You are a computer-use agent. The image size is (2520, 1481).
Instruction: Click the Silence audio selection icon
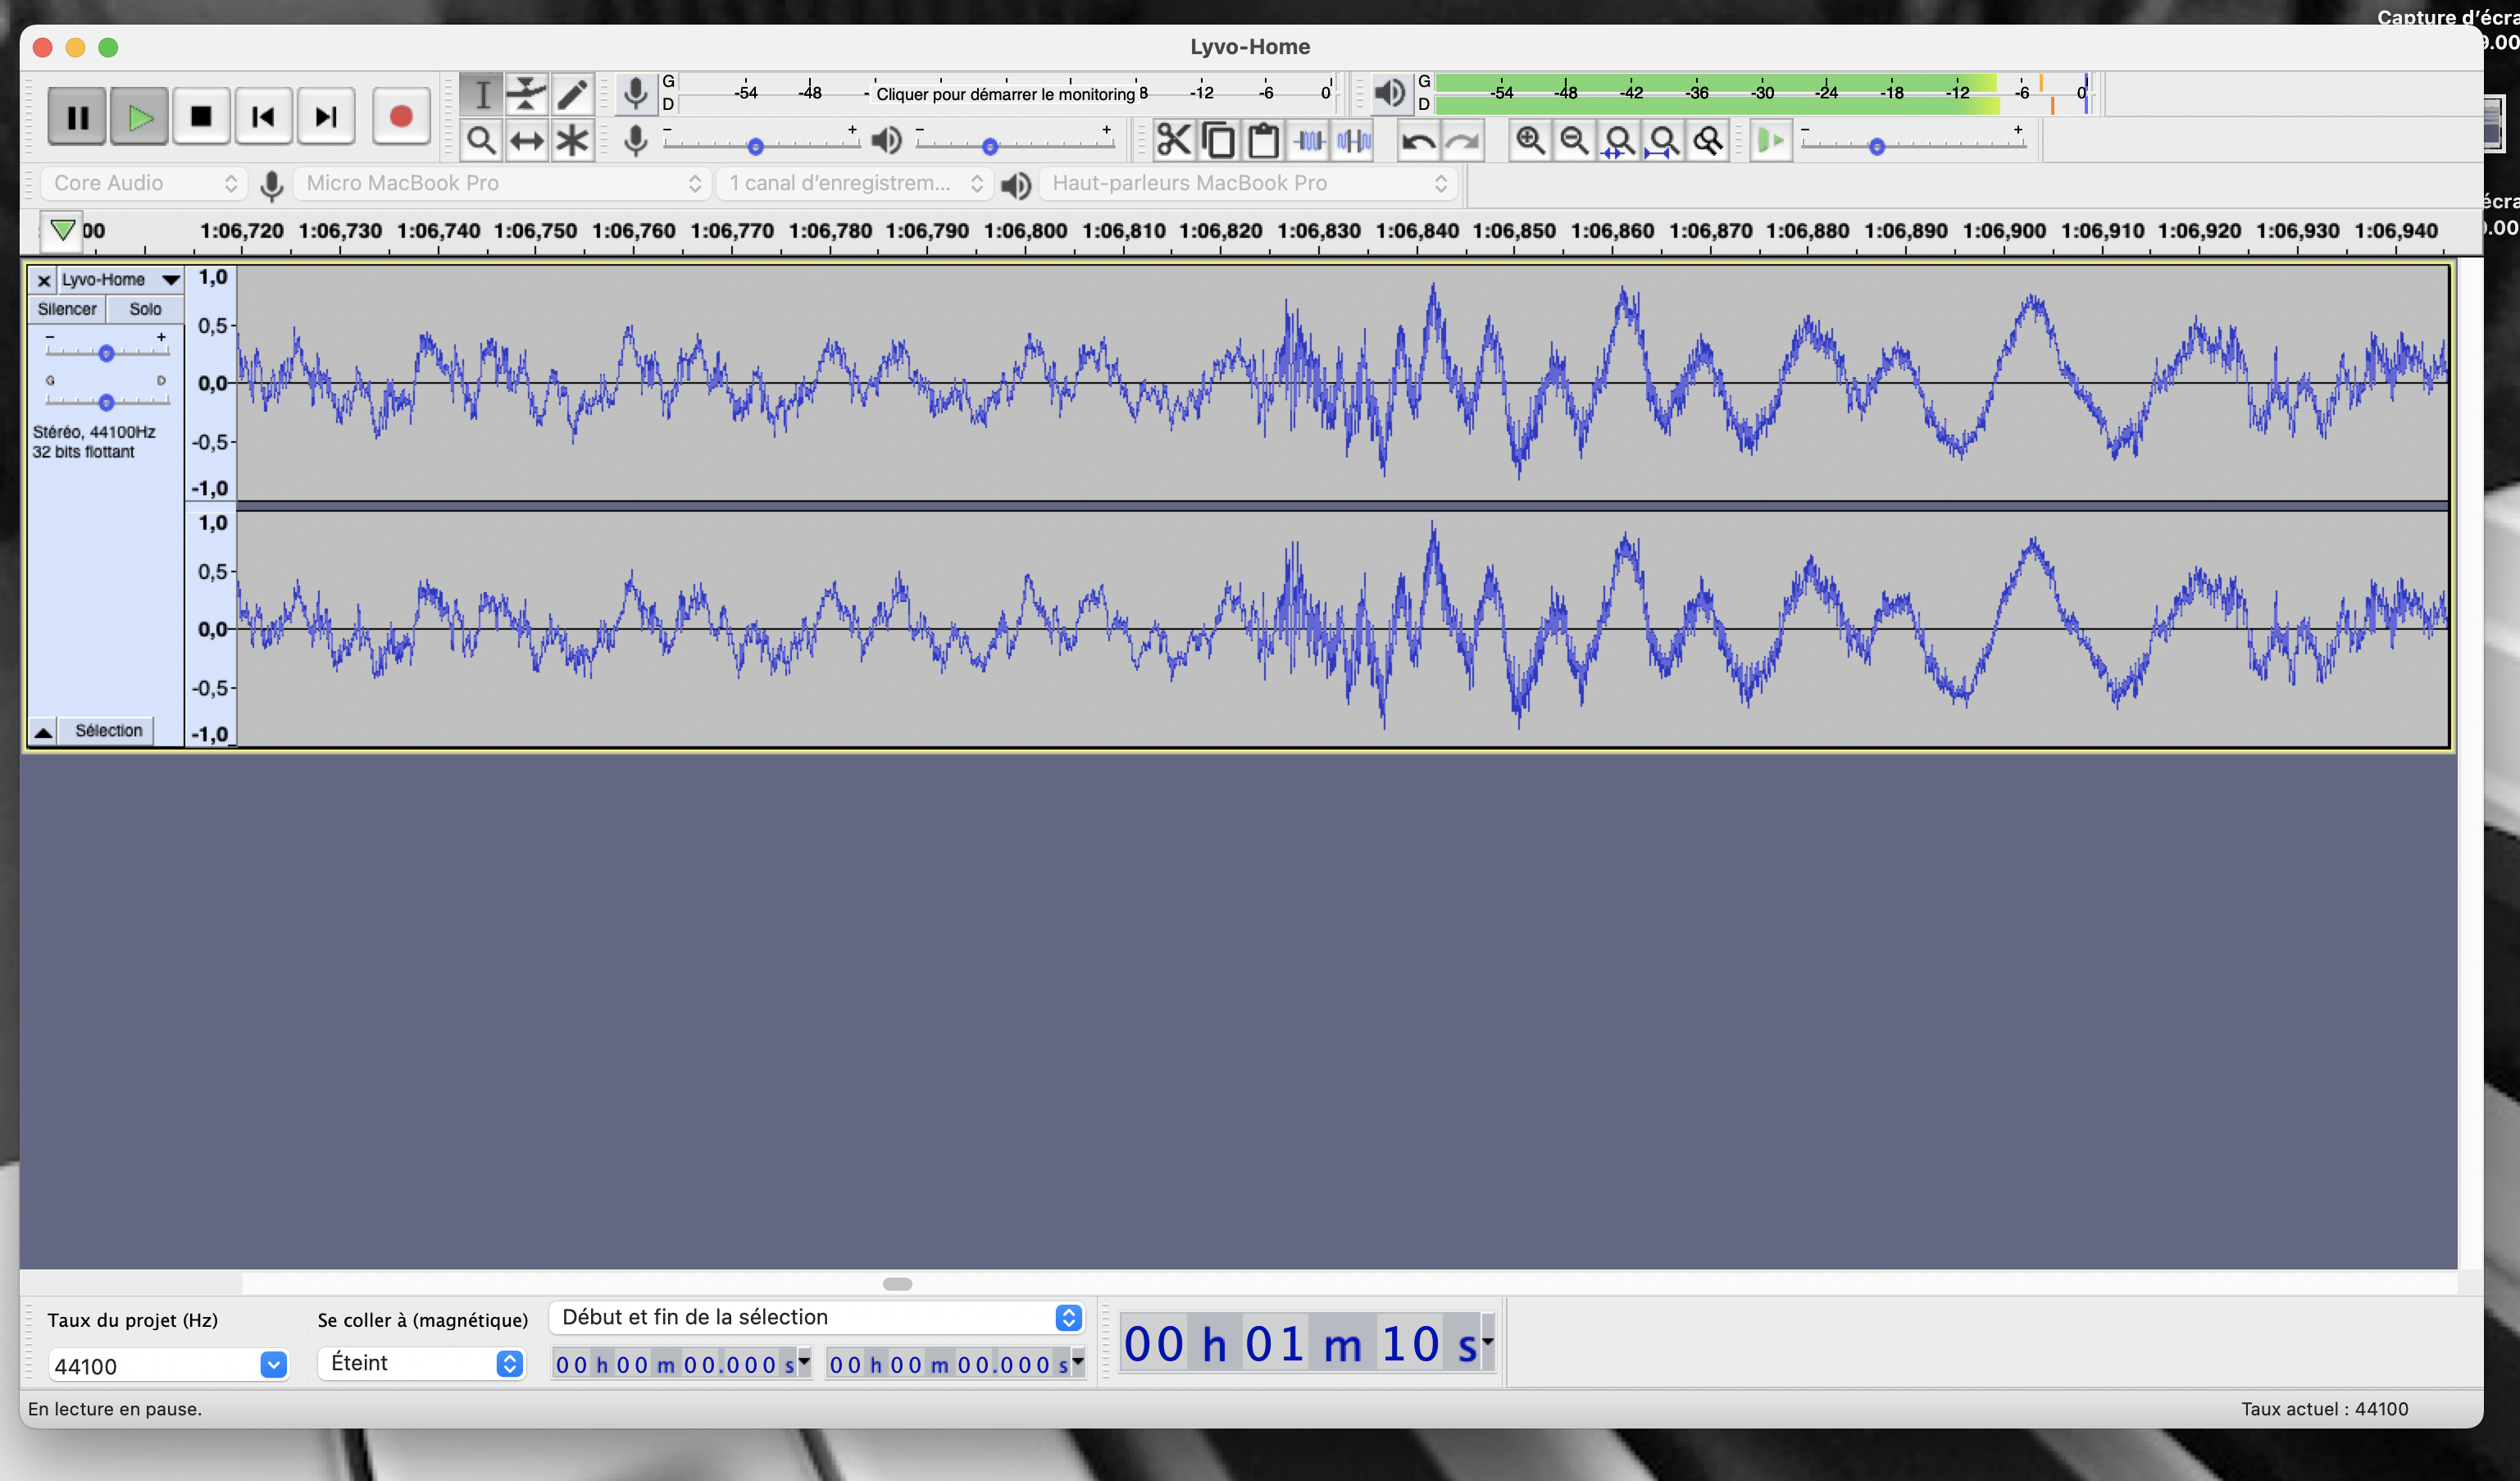1354,141
